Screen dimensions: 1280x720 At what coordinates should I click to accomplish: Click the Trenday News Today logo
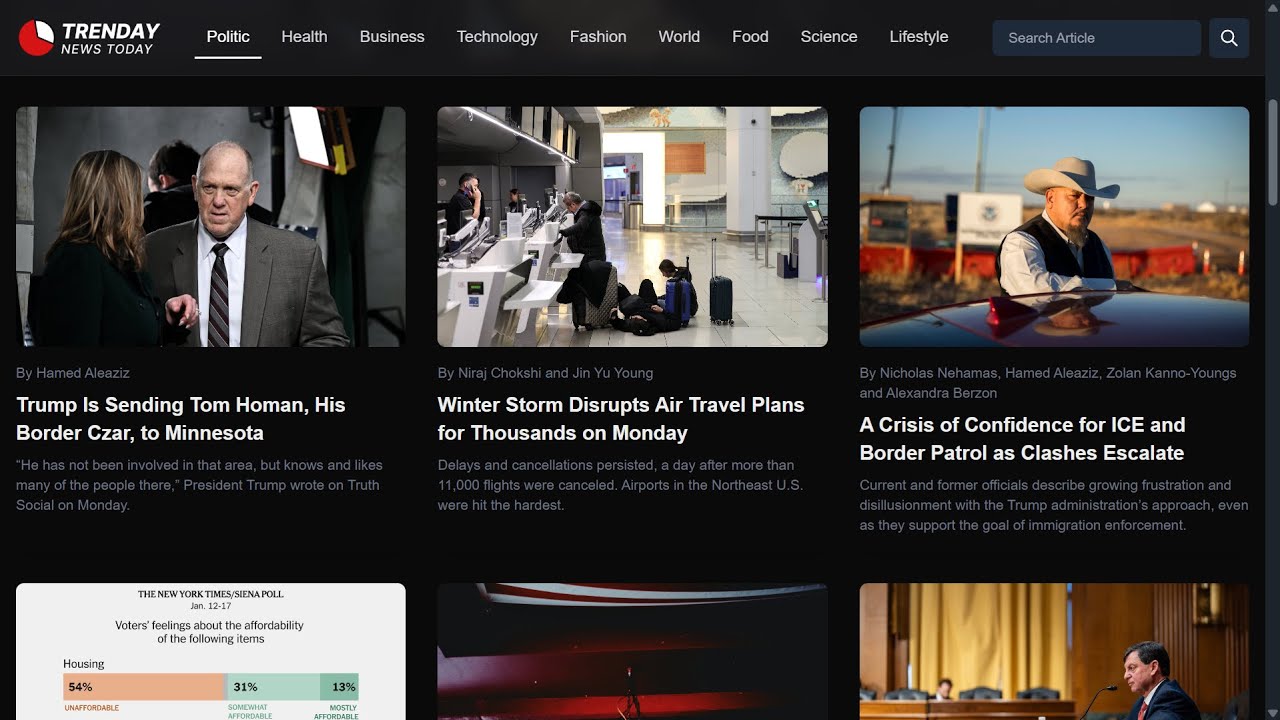(89, 38)
